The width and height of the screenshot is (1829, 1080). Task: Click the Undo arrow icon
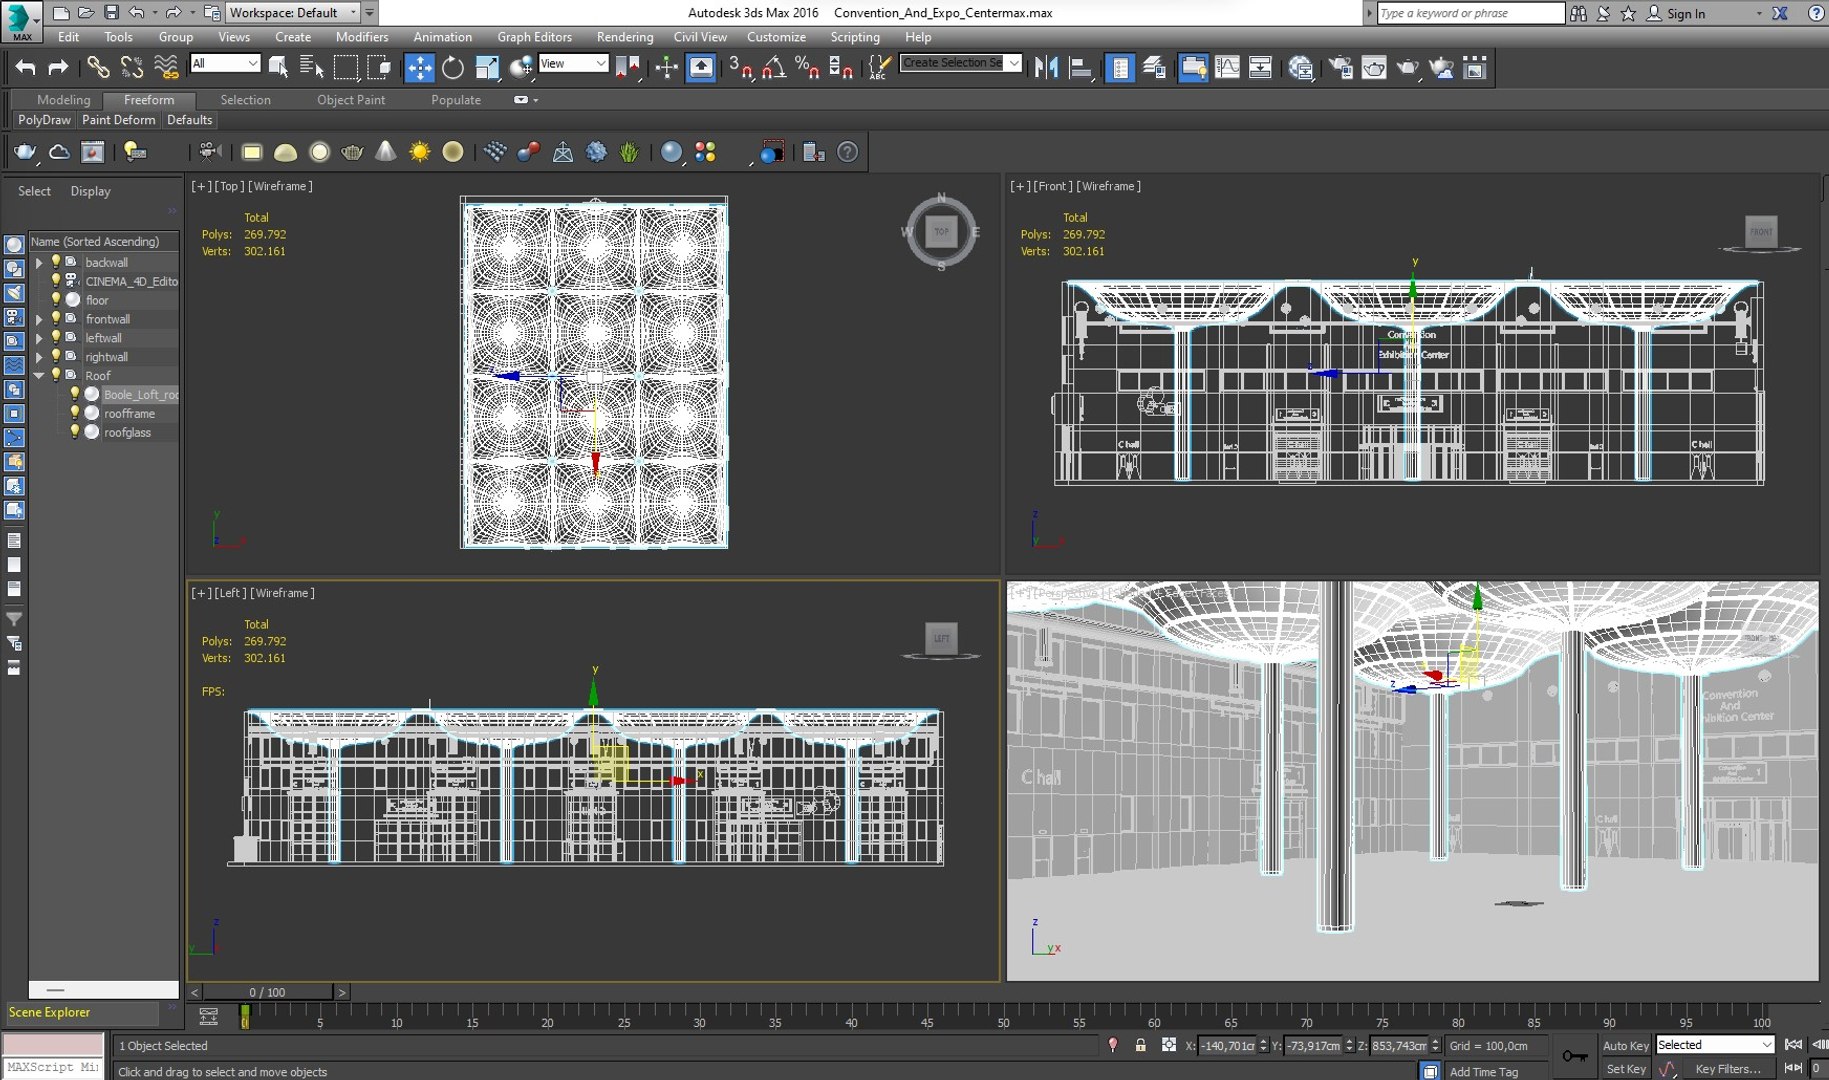pyautogui.click(x=25, y=67)
